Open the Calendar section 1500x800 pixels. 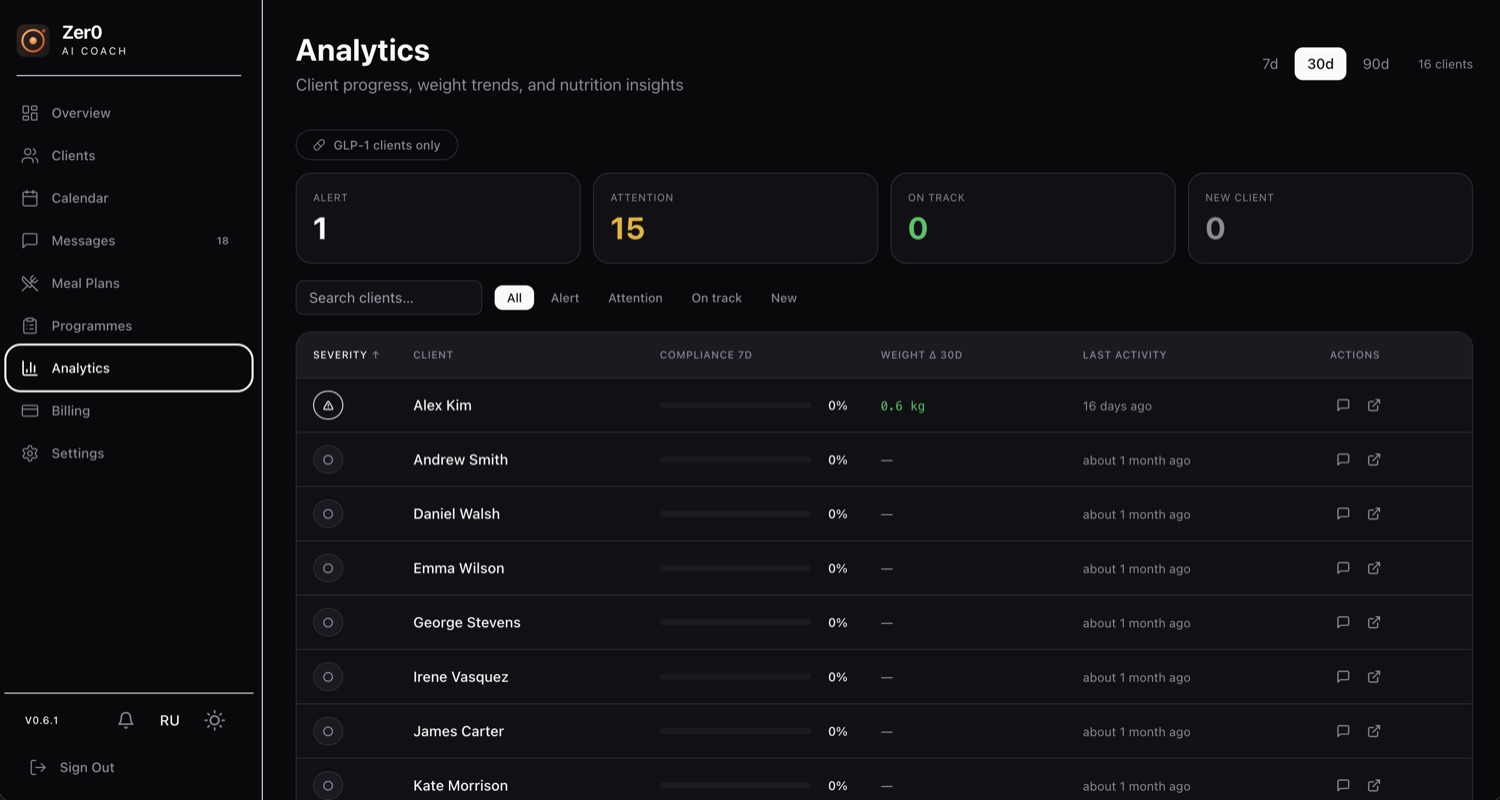(129, 198)
